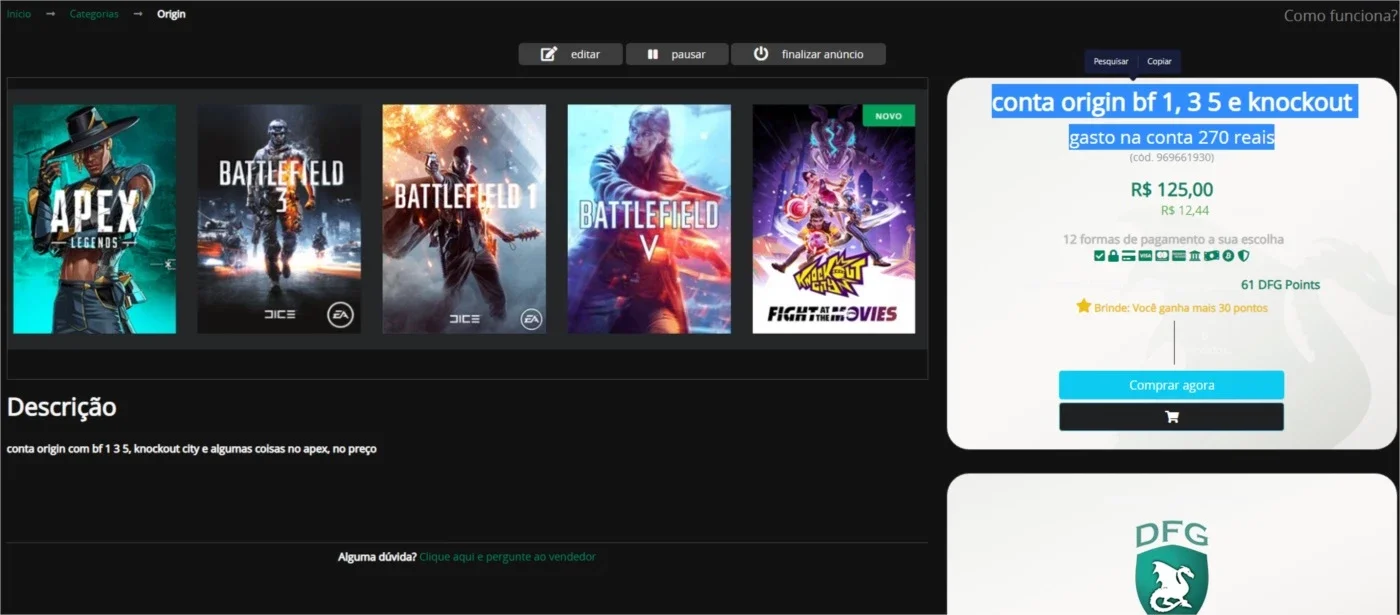The width and height of the screenshot is (1400, 615).
Task: Open the Apex Legends cover image
Action: click(x=94, y=219)
